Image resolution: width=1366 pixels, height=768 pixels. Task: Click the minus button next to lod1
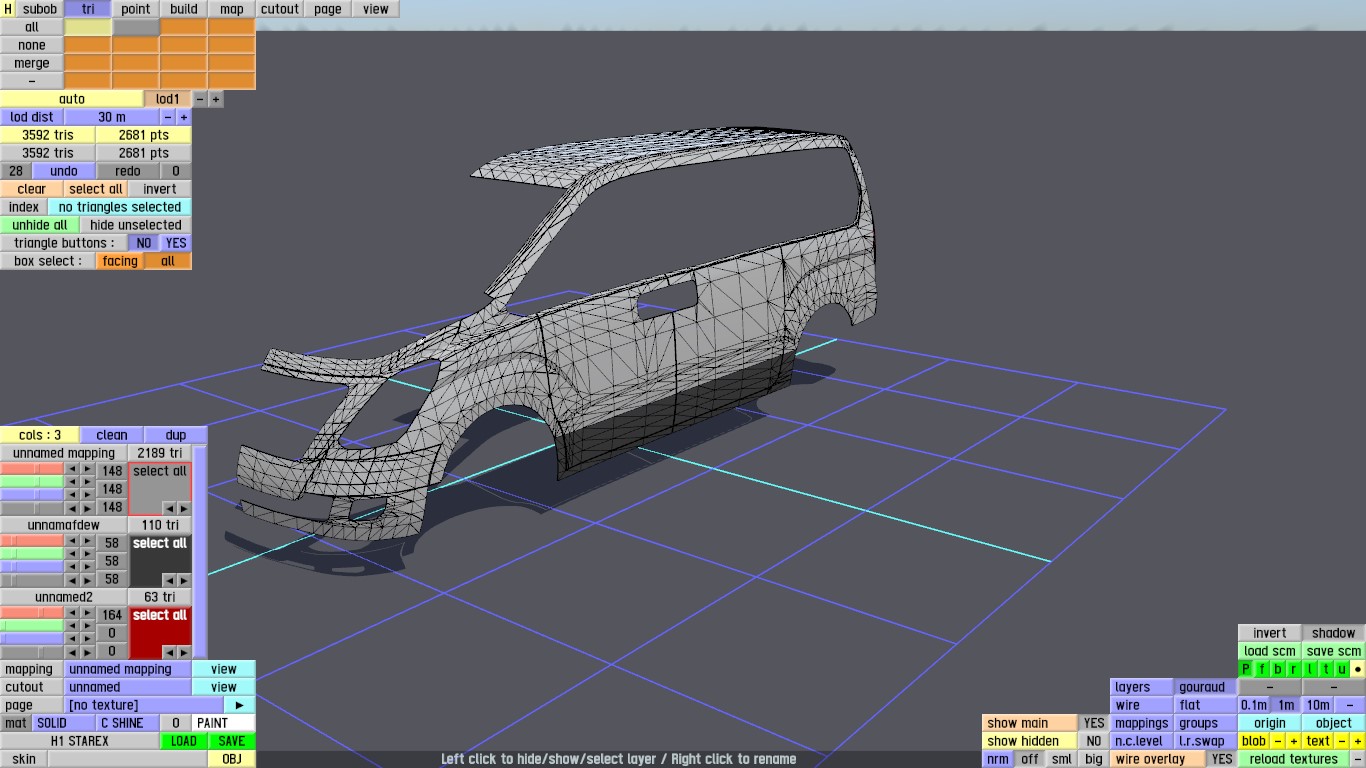coord(200,99)
